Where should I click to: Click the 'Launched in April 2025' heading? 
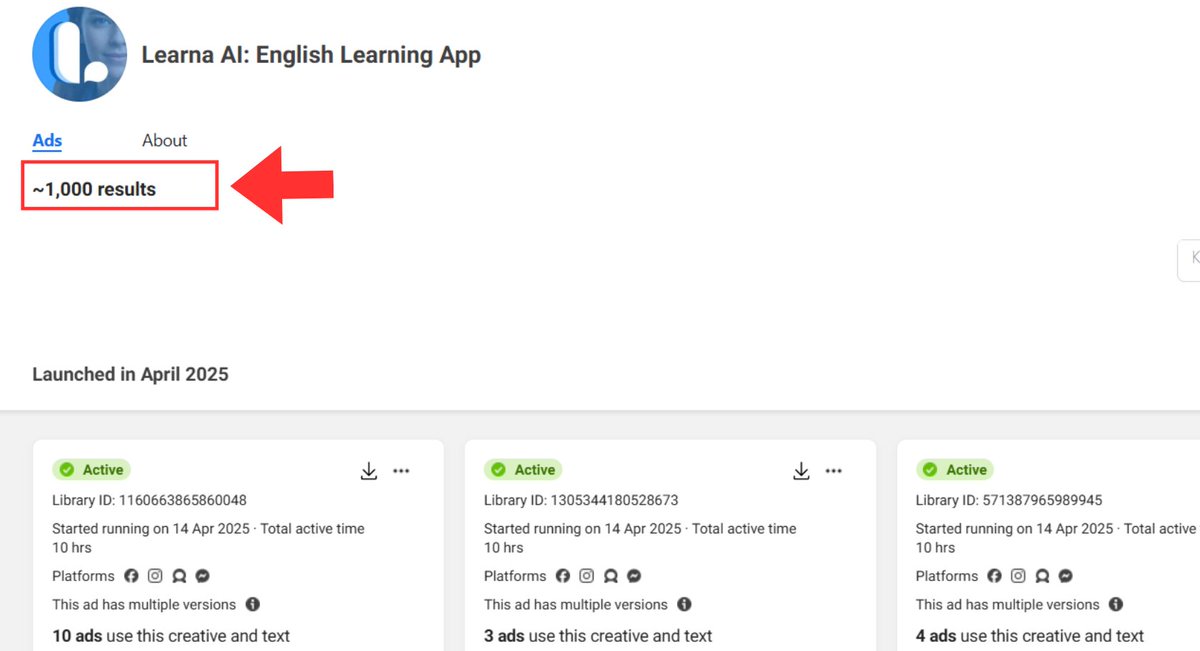coord(130,375)
